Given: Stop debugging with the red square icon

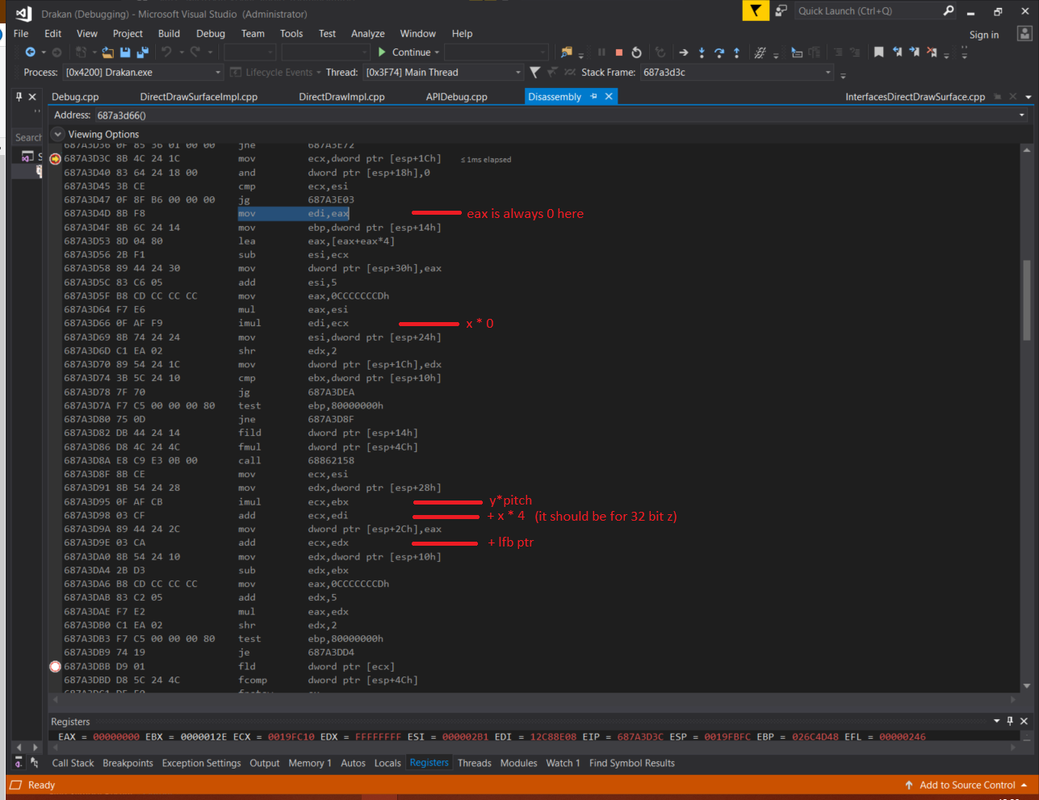Looking at the screenshot, I should pos(619,52).
